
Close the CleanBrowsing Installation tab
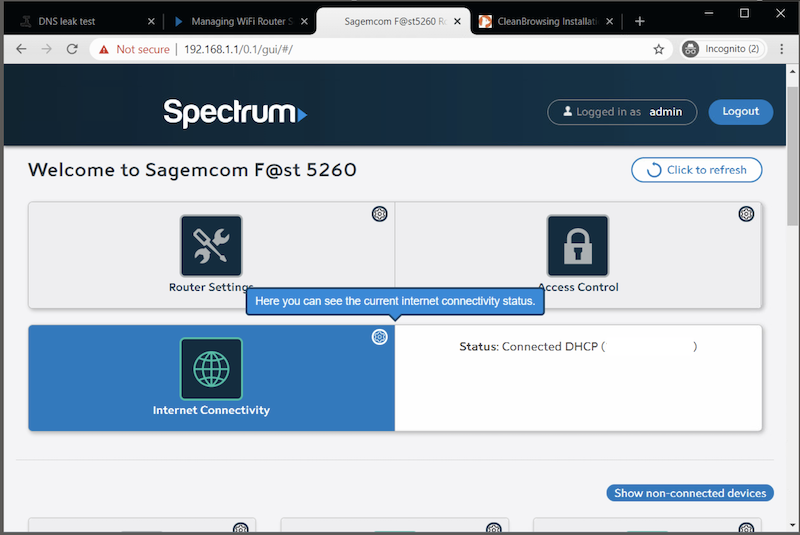point(610,21)
